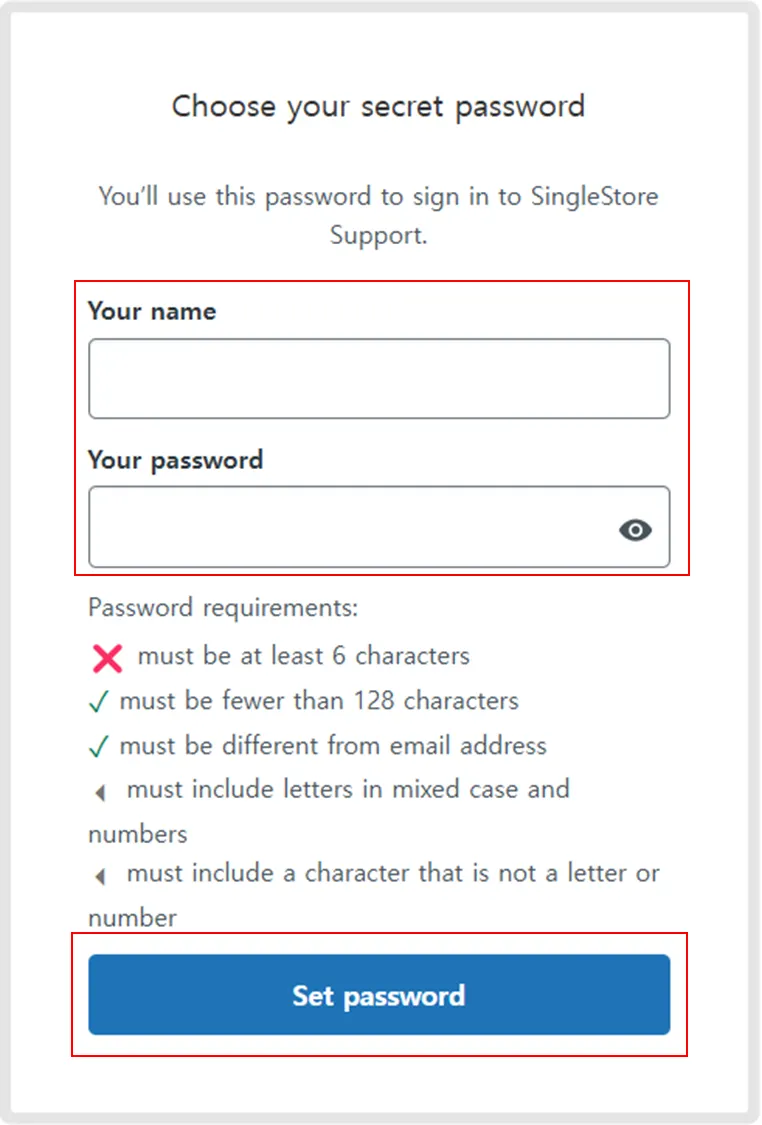Screen dimensions: 762x1125
Task: Focus the Your password input field
Action: click(350, 527)
